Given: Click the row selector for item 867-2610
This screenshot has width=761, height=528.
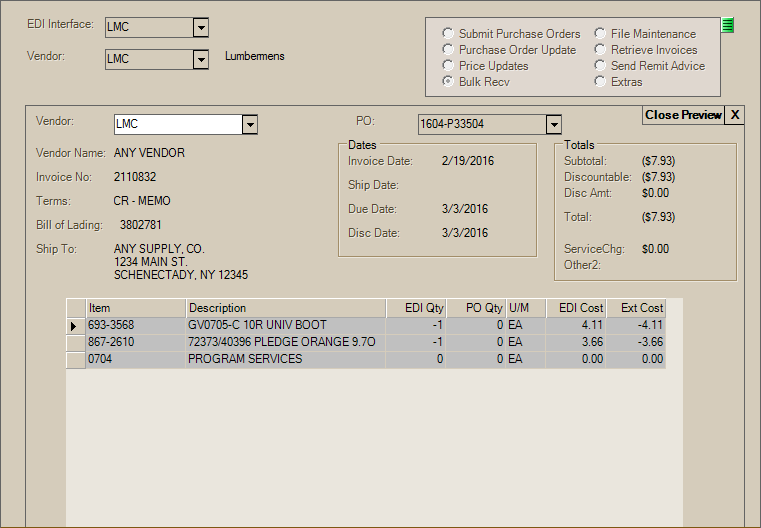Looking at the screenshot, I should [x=76, y=343].
